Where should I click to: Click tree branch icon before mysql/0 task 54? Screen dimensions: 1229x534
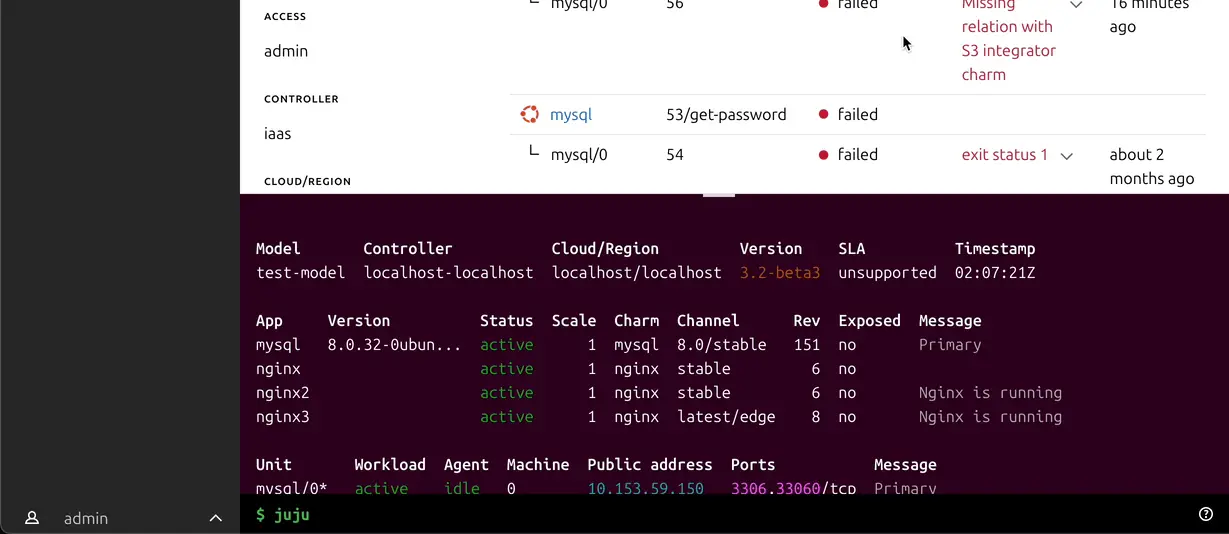pyautogui.click(x=534, y=153)
